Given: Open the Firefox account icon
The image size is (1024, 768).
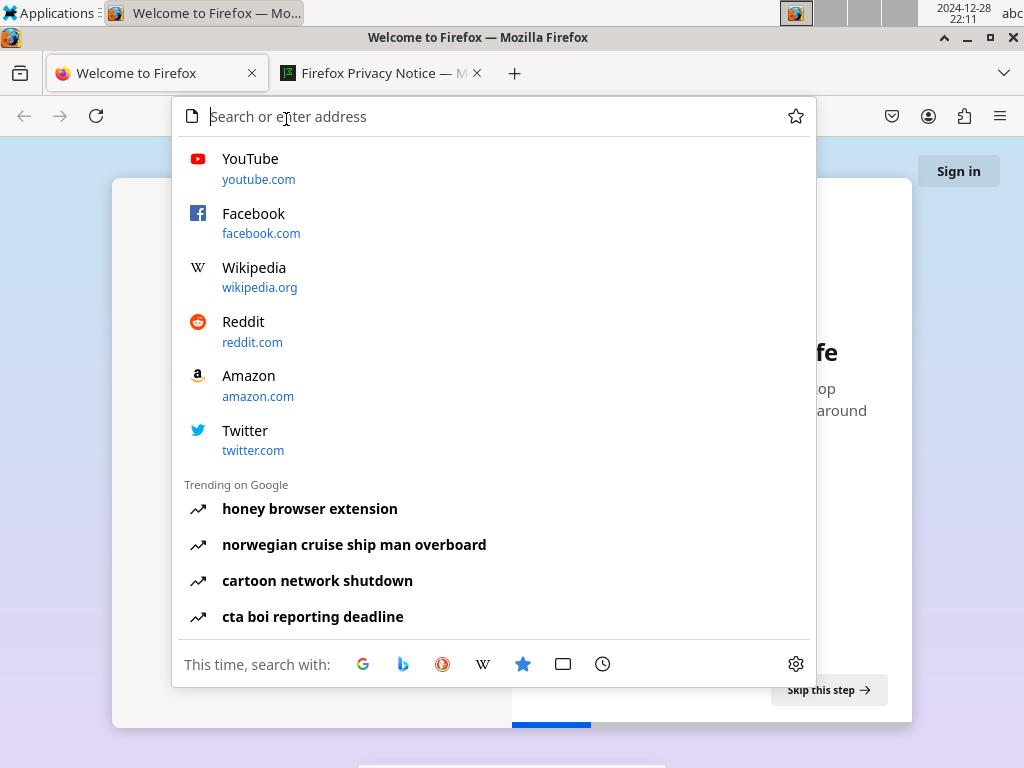Looking at the screenshot, I should (x=928, y=116).
